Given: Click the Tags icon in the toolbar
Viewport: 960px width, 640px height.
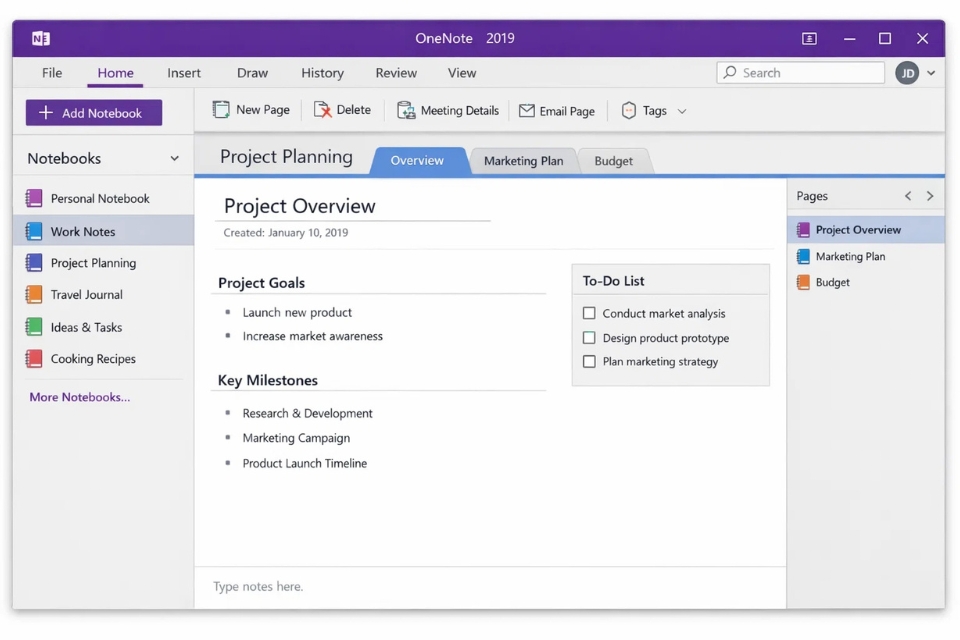Looking at the screenshot, I should pyautogui.click(x=628, y=110).
